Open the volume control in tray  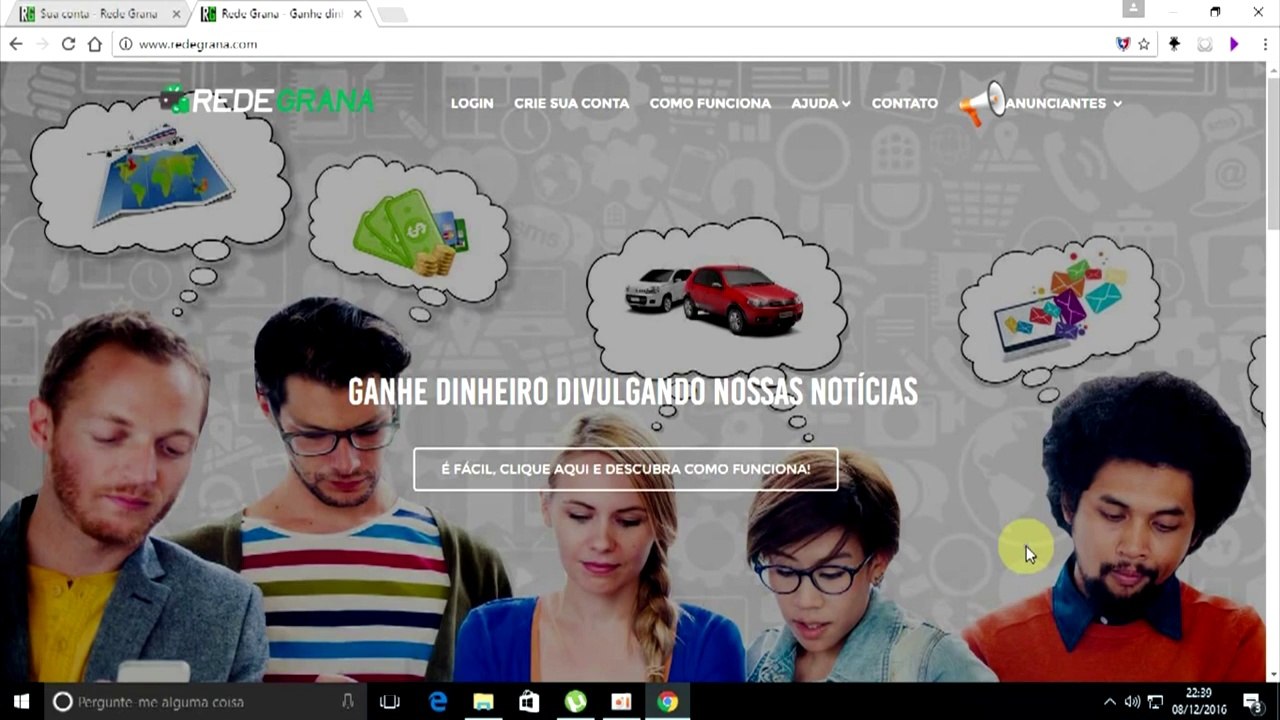click(x=1132, y=702)
